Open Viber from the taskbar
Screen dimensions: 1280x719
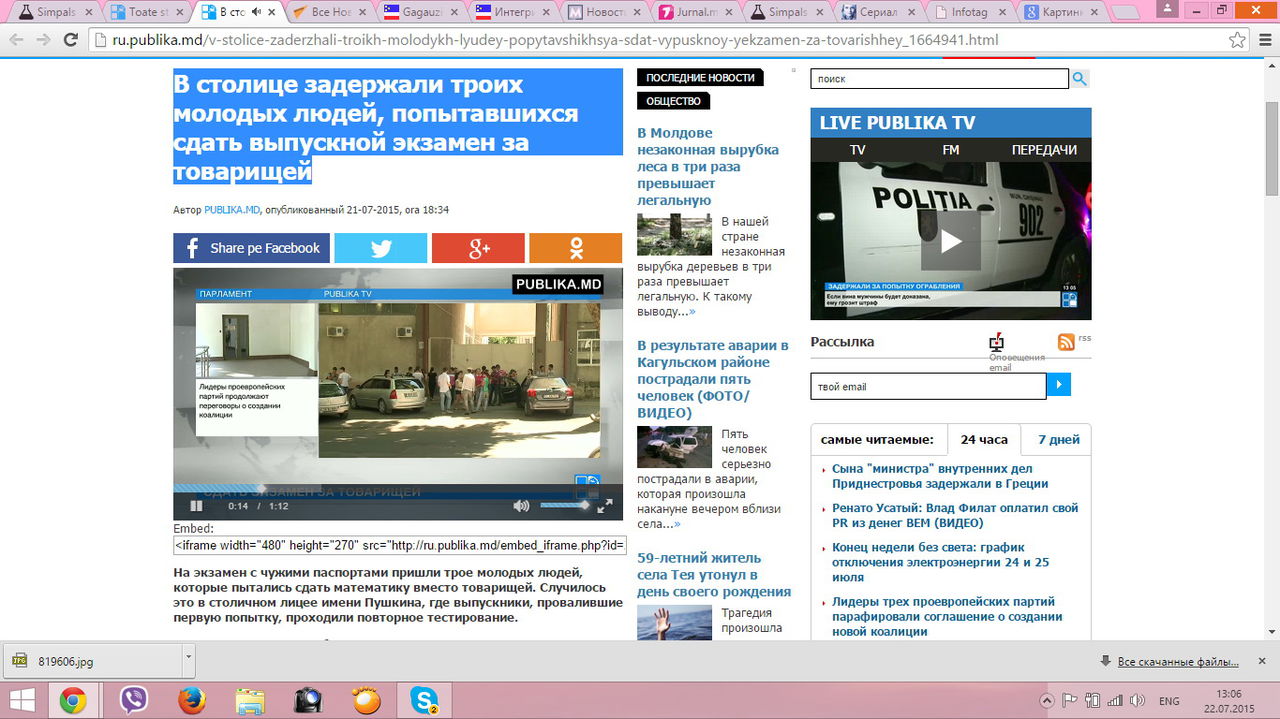(x=133, y=699)
